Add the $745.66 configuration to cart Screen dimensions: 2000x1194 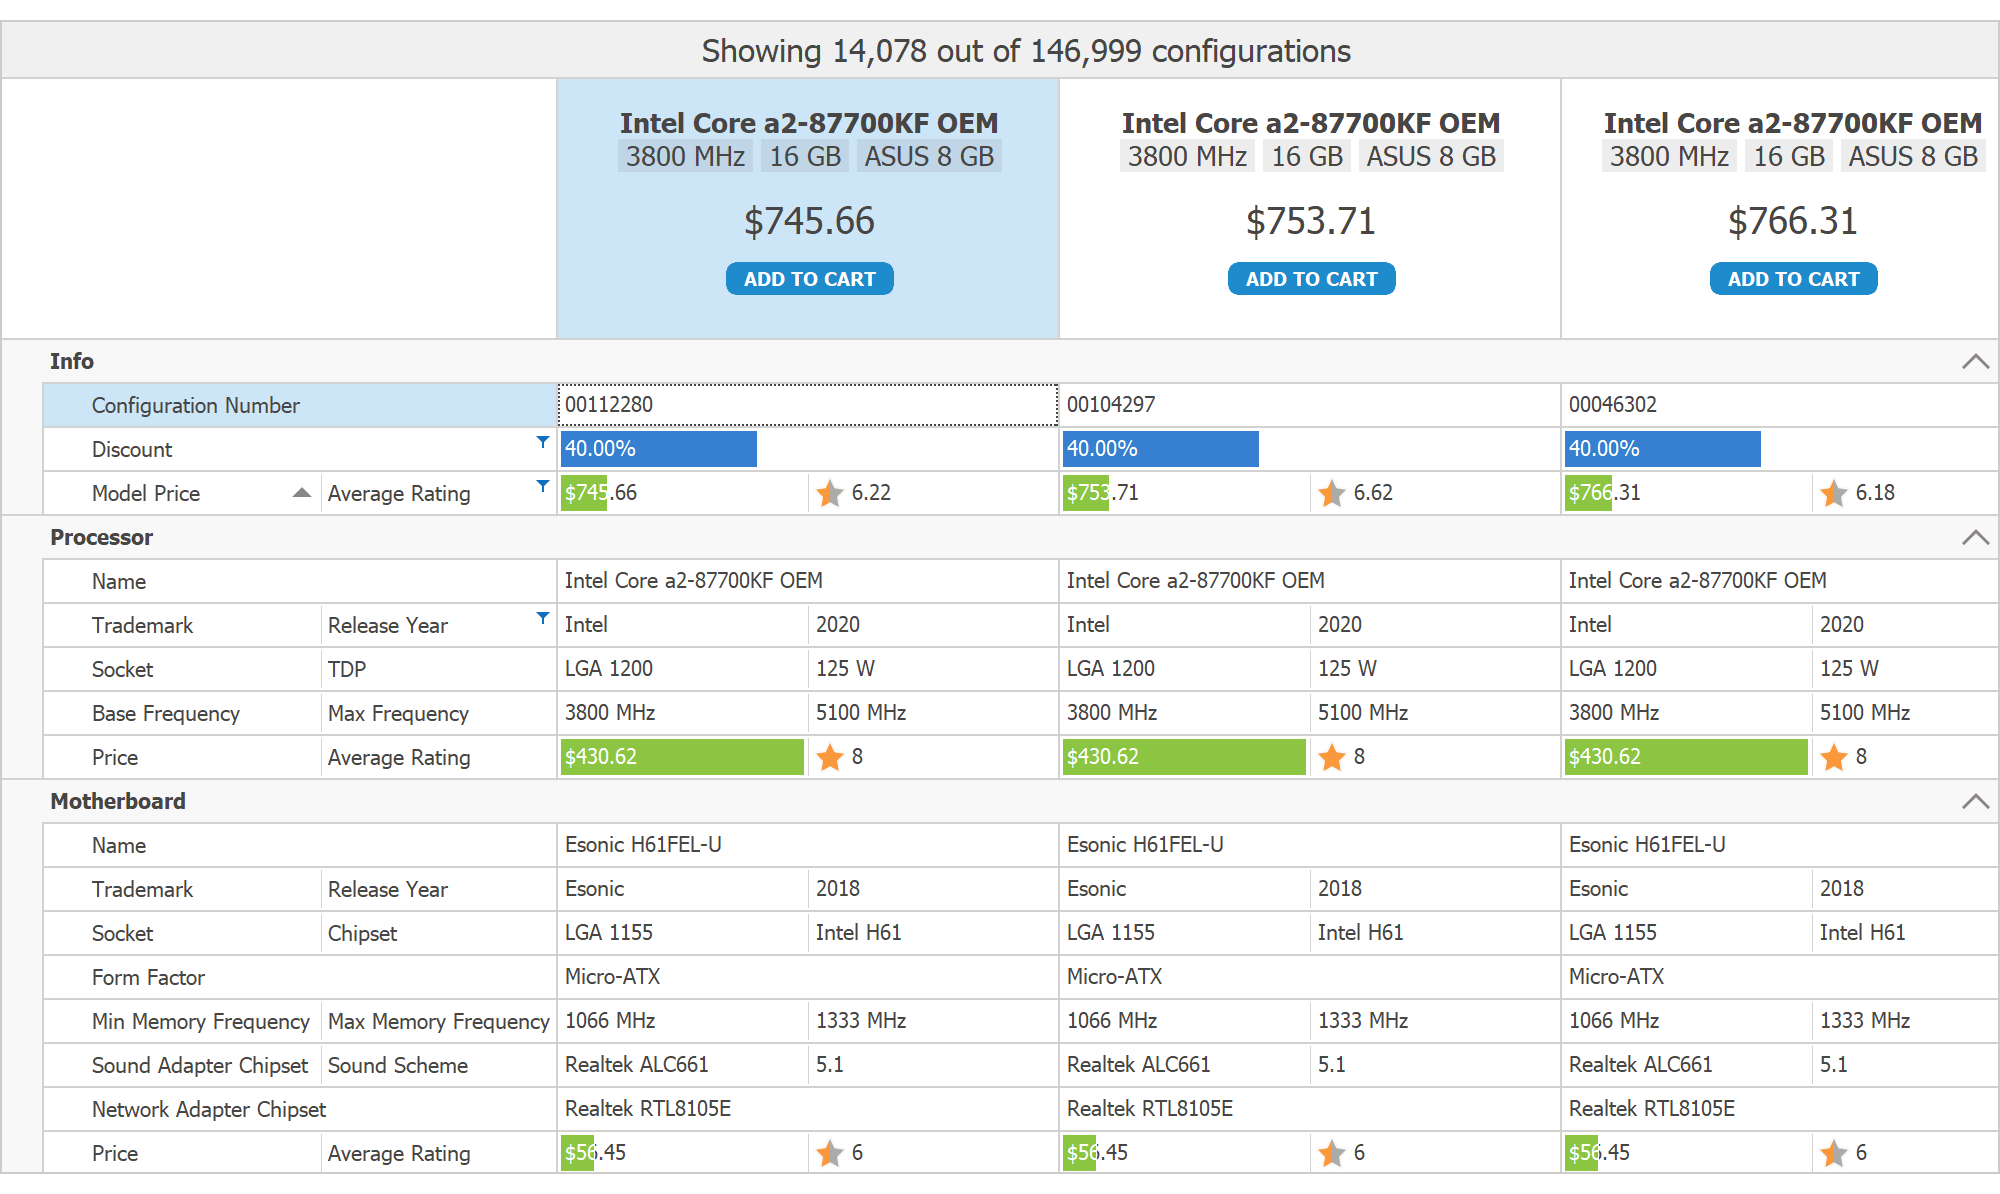pyautogui.click(x=809, y=278)
